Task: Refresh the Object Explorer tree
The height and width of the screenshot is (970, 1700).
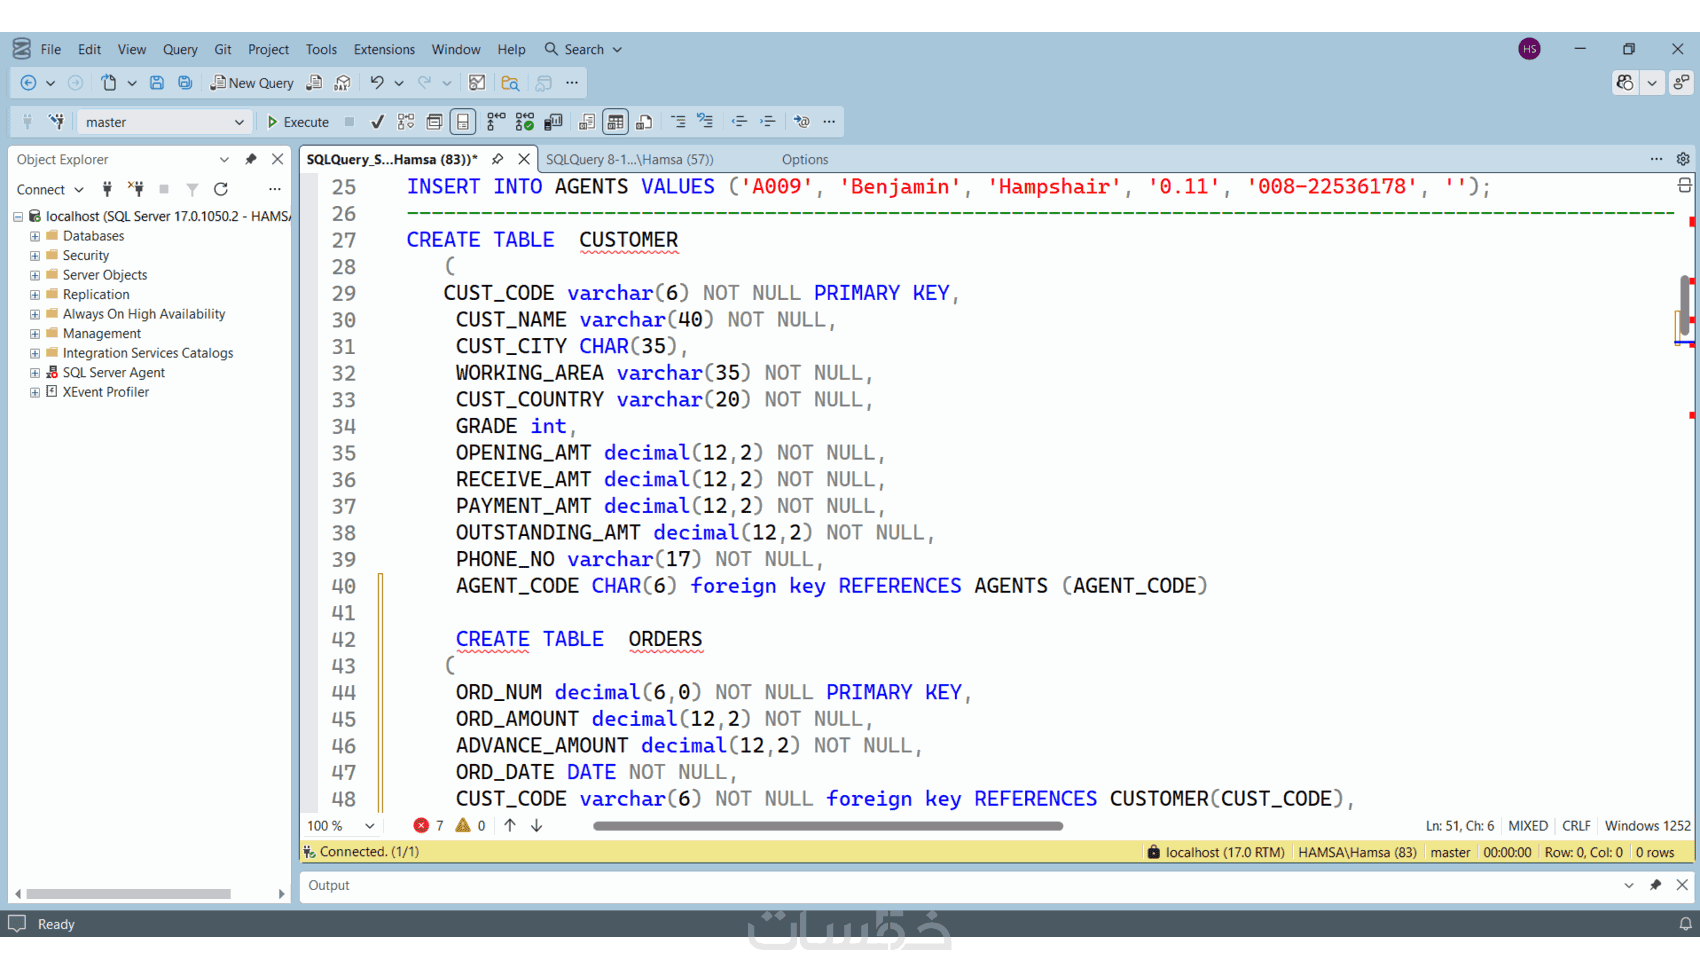Action: click(221, 189)
